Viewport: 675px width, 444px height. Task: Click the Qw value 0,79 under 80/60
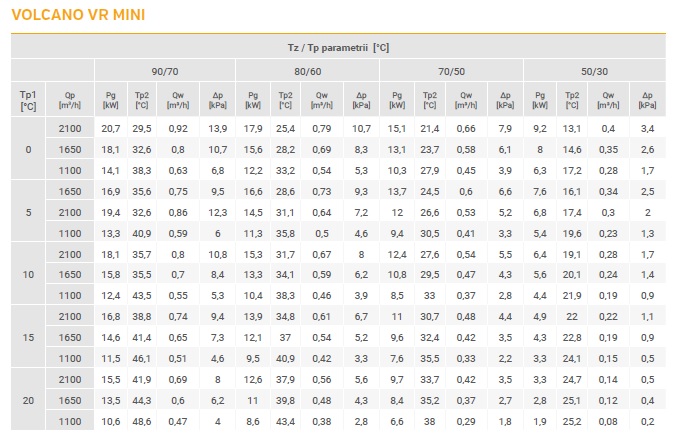click(322, 128)
